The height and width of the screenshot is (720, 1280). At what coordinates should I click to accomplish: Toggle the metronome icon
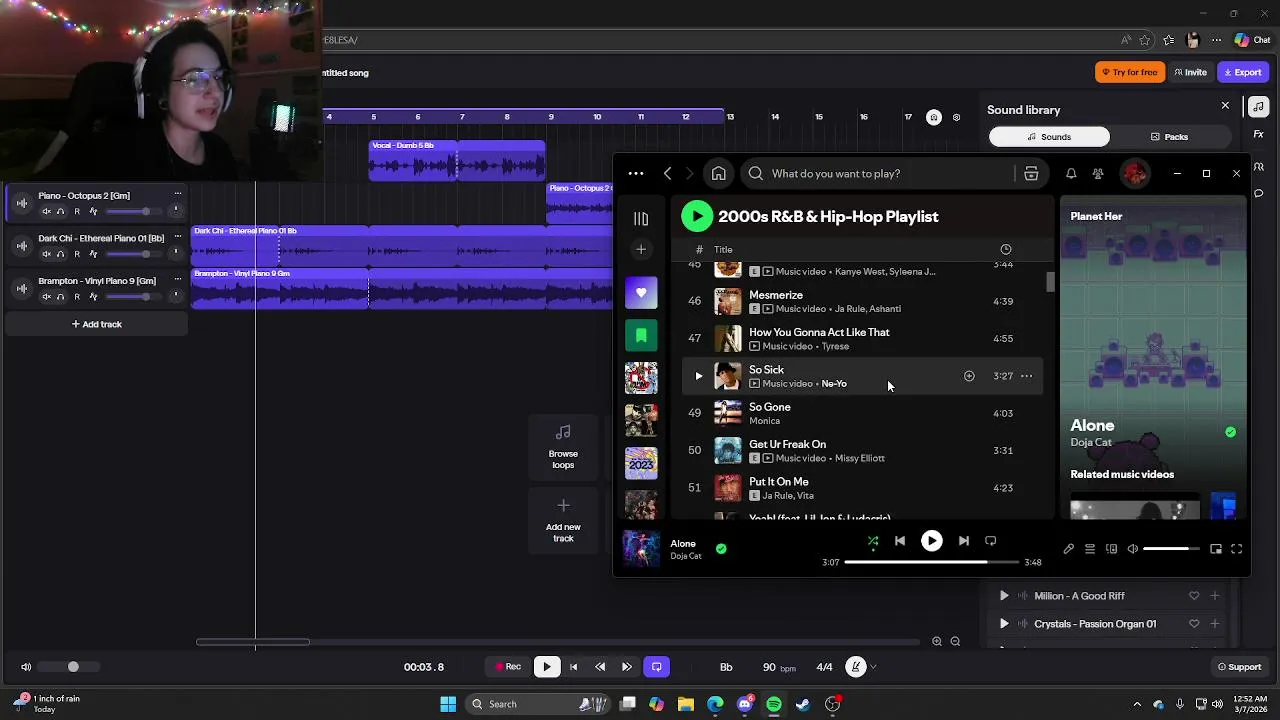pos(856,667)
